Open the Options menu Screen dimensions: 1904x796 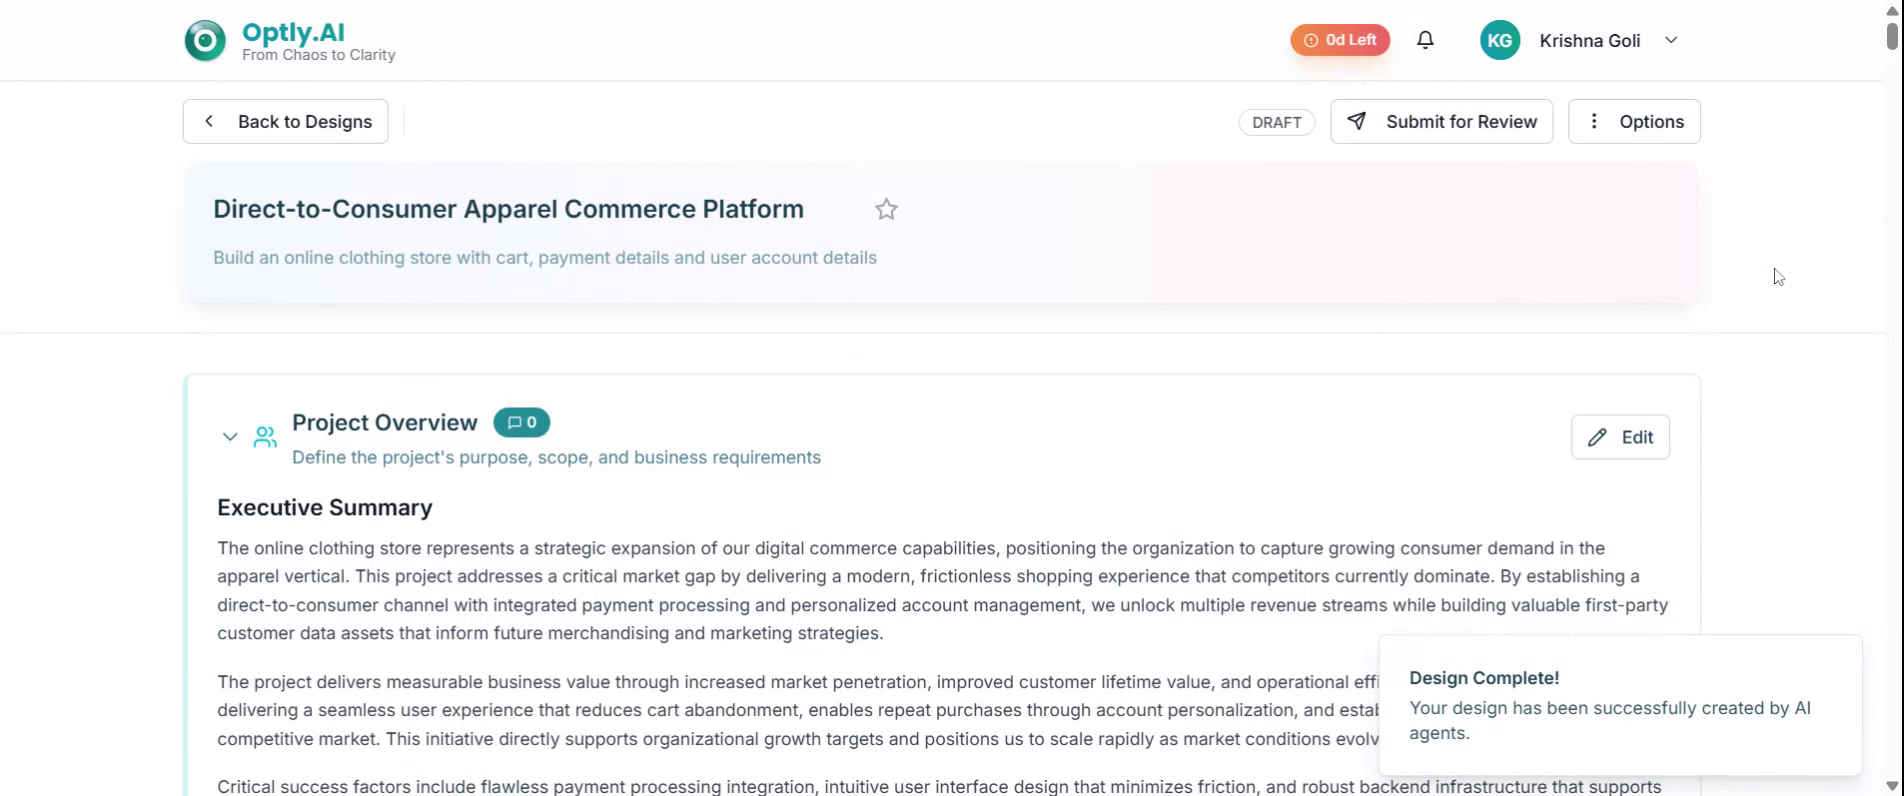coord(1634,122)
